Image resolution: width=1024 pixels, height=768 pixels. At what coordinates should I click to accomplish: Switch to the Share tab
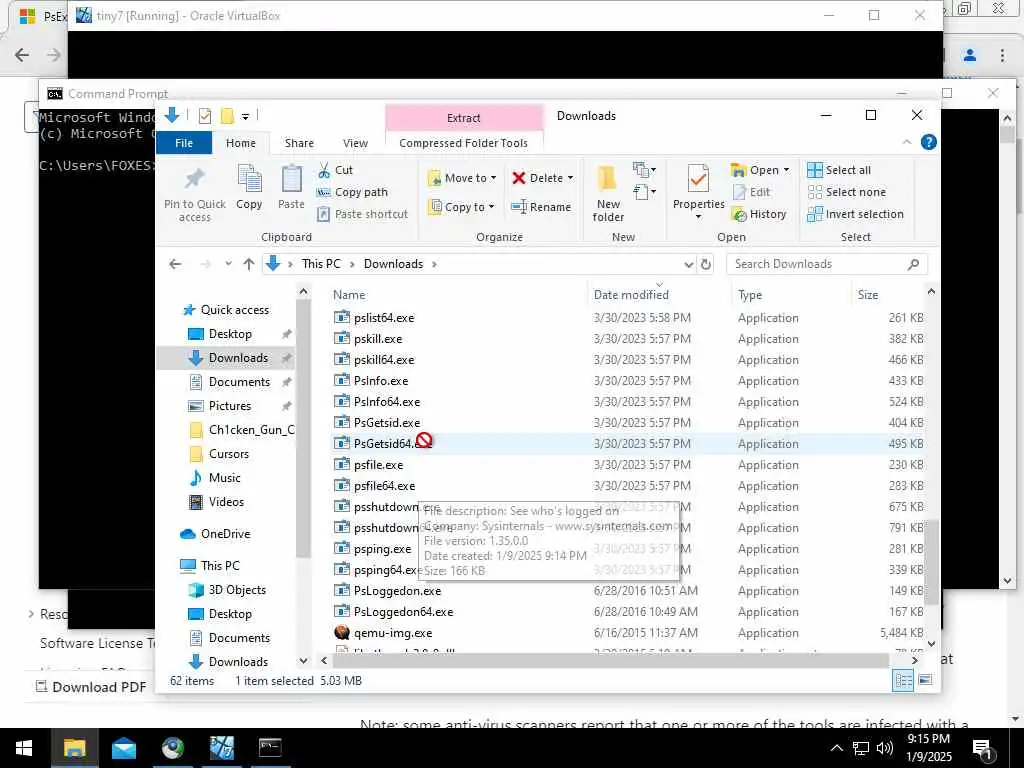point(299,142)
